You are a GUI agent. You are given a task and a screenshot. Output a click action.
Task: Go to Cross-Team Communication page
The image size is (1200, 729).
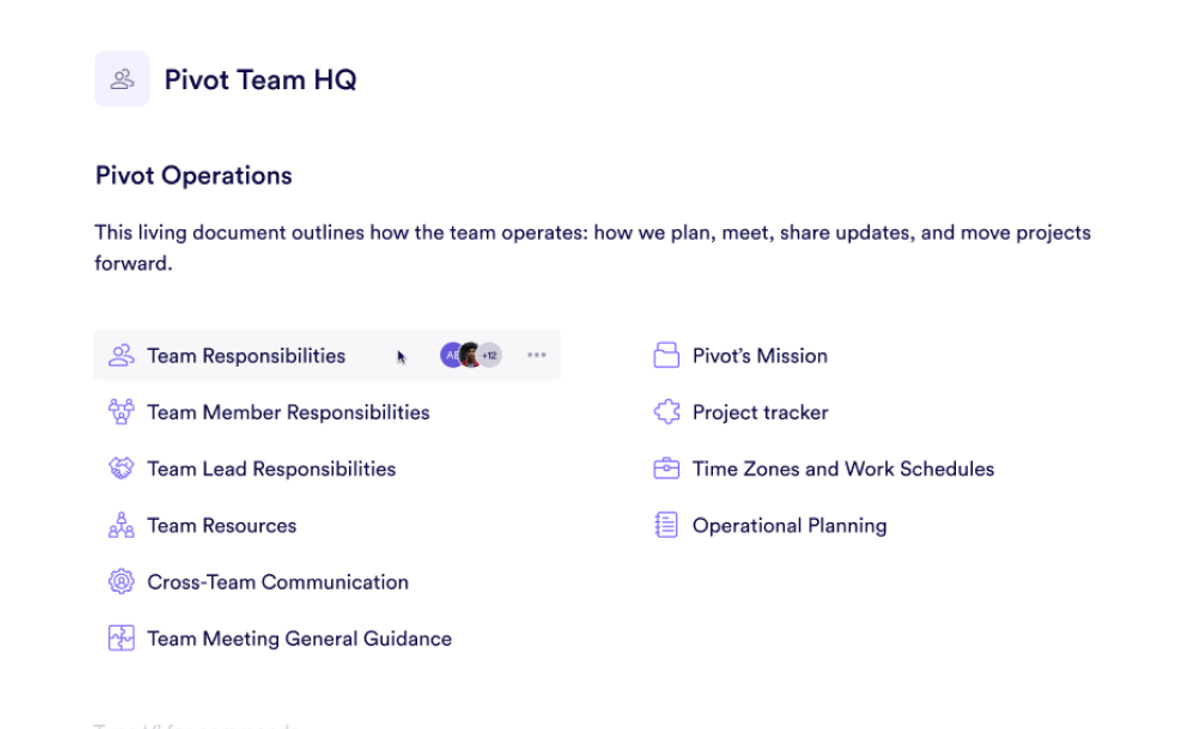pos(278,582)
